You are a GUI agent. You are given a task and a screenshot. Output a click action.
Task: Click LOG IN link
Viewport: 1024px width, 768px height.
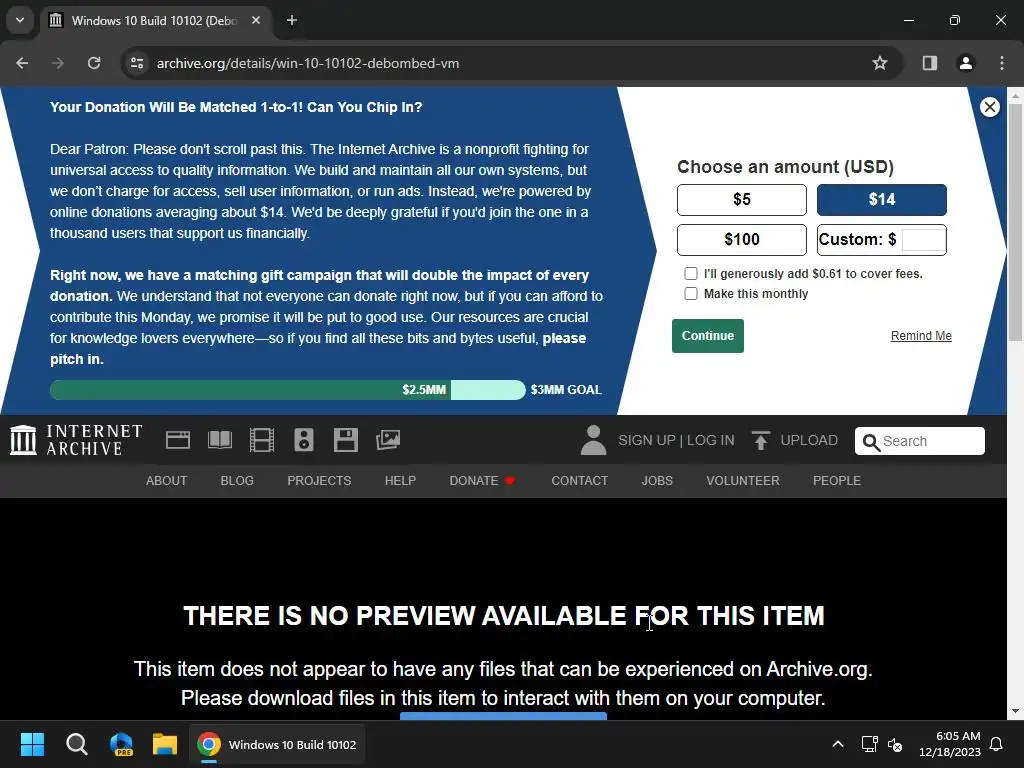tap(711, 440)
